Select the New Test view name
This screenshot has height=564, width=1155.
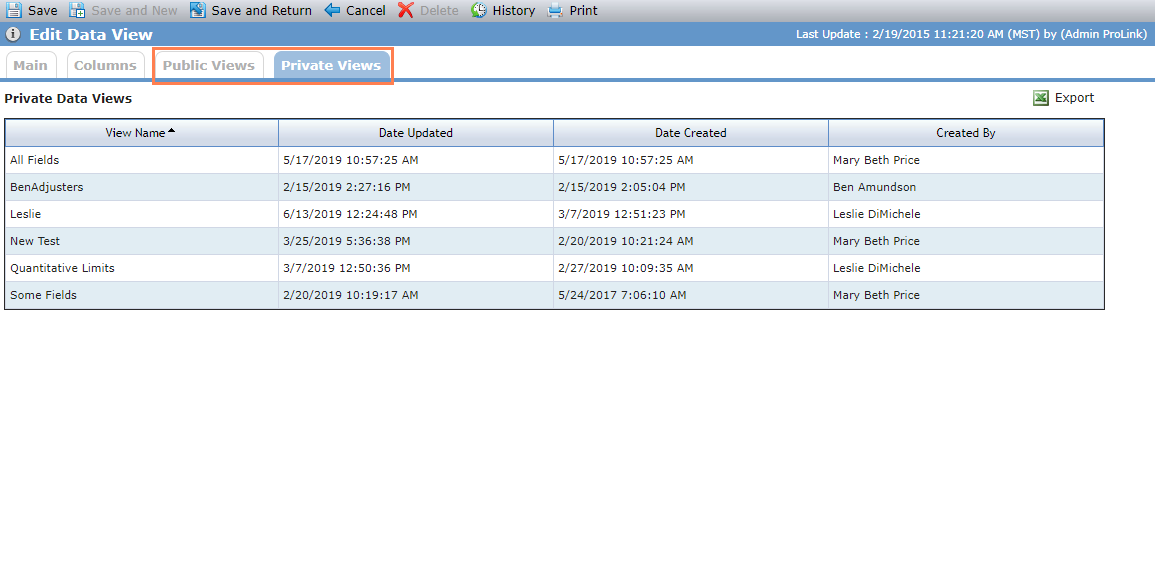pos(35,241)
